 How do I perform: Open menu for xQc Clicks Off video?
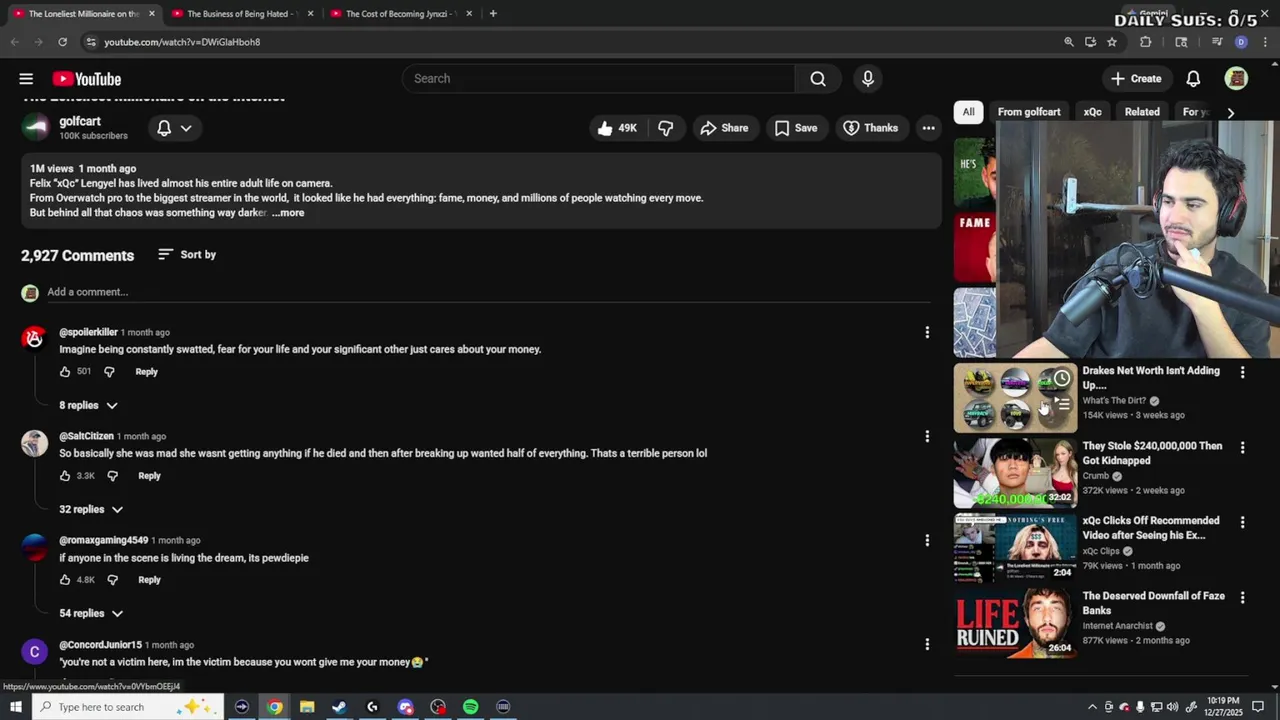click(1242, 522)
